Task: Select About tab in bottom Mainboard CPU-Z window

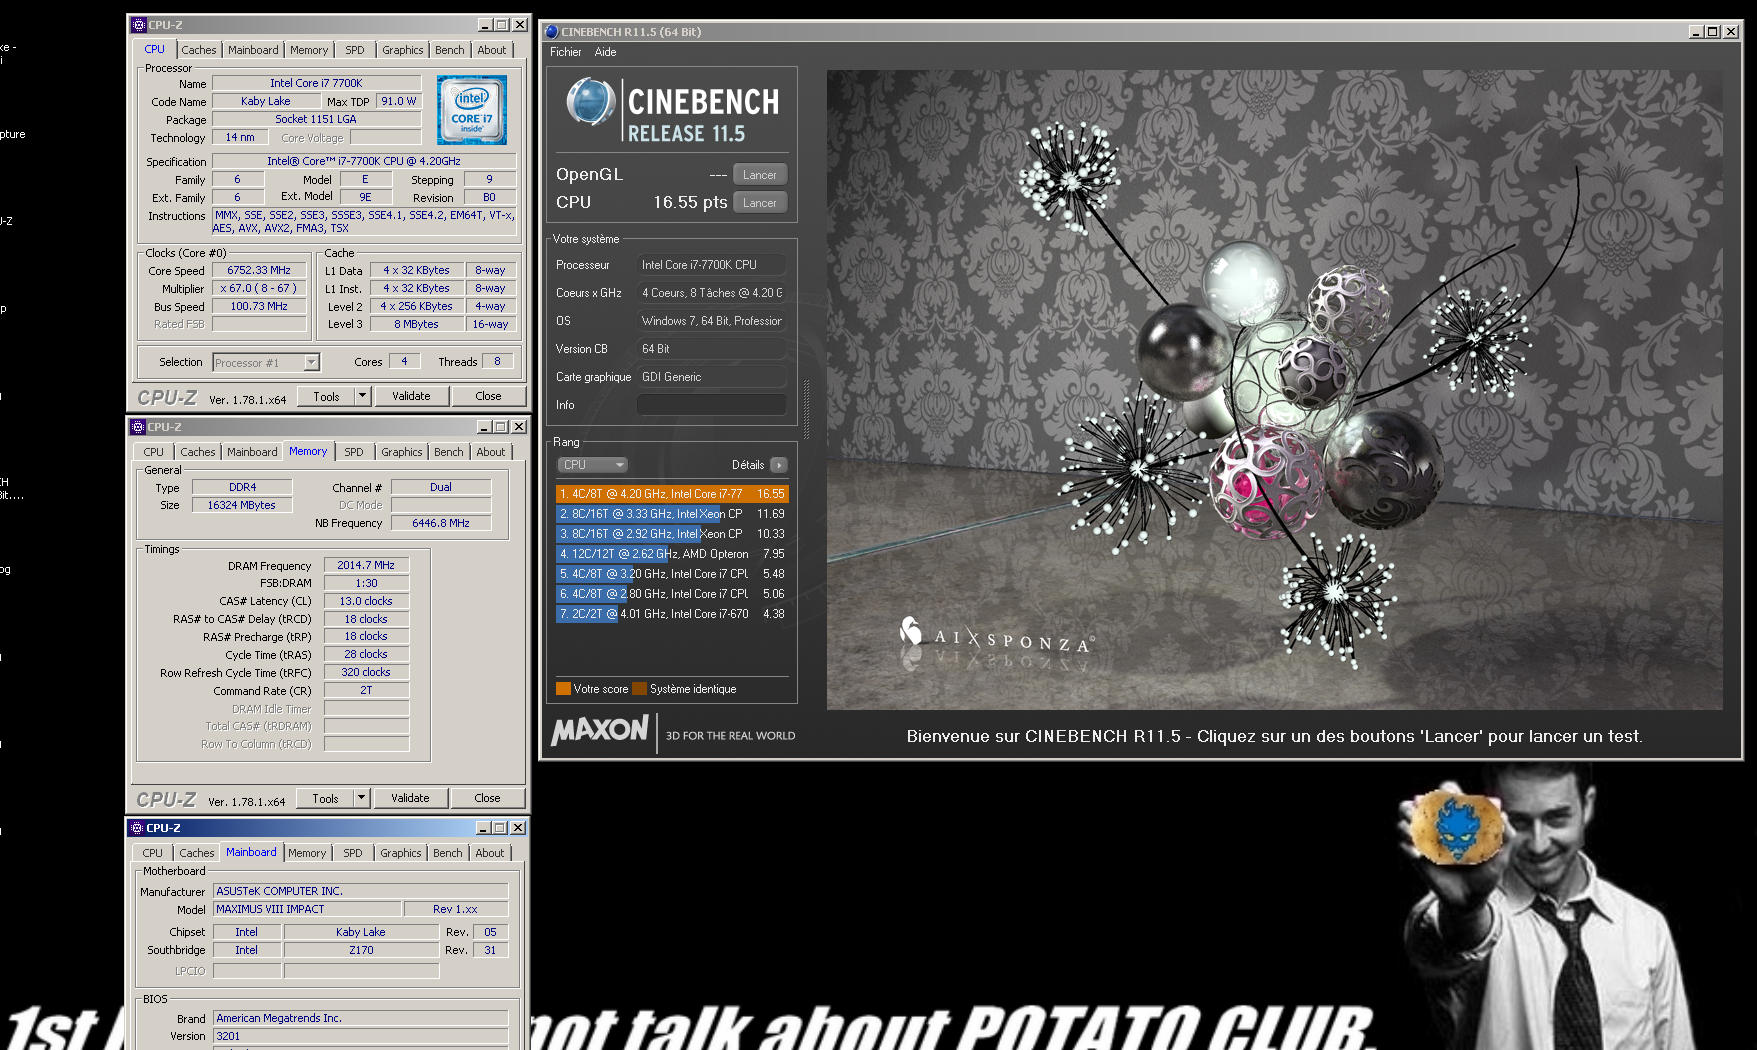Action: point(490,853)
